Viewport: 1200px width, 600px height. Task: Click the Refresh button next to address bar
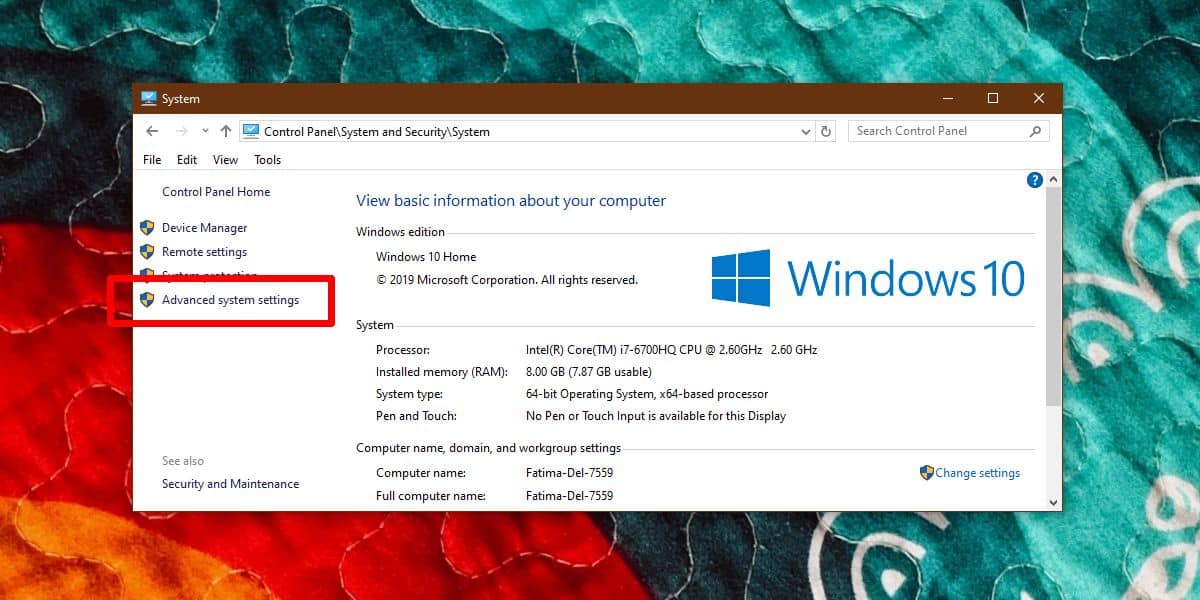click(826, 131)
